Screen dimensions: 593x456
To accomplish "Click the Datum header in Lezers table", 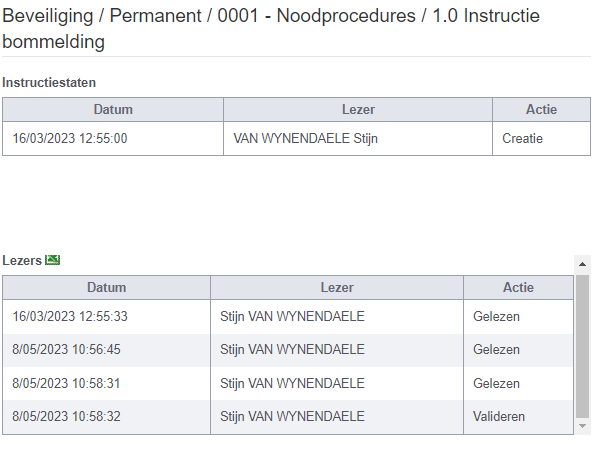I will pyautogui.click(x=107, y=288).
